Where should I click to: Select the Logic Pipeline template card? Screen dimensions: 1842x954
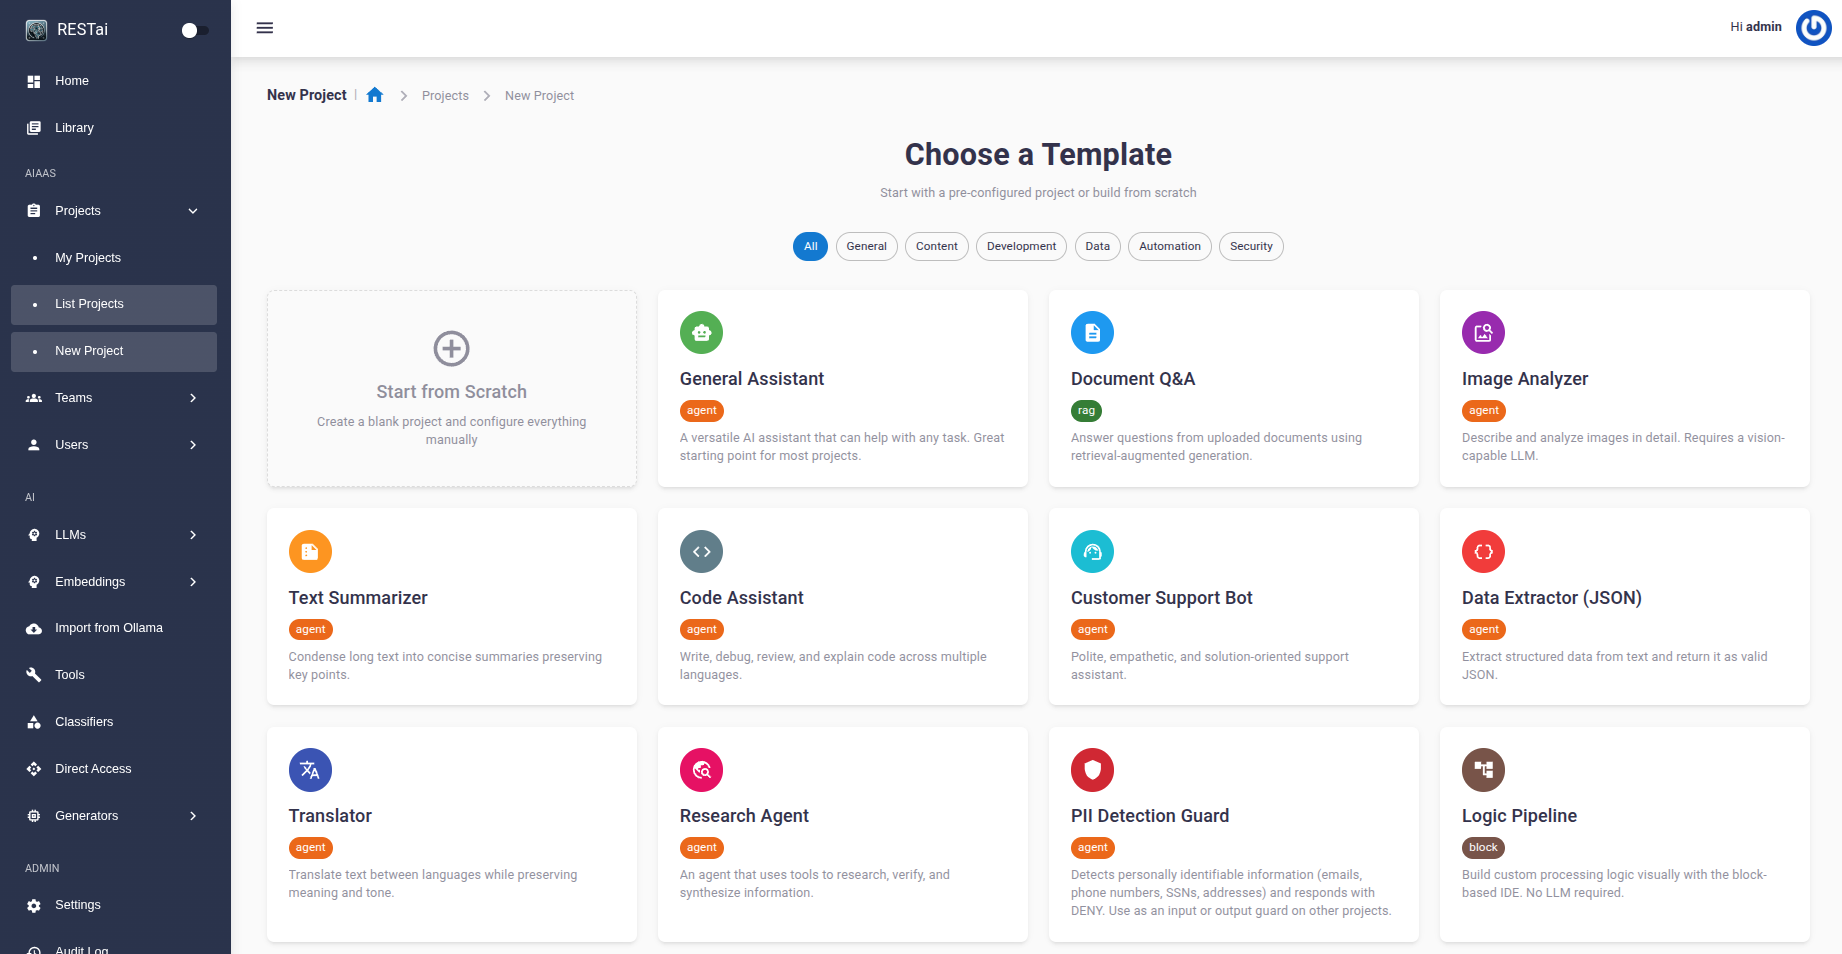coord(1625,834)
